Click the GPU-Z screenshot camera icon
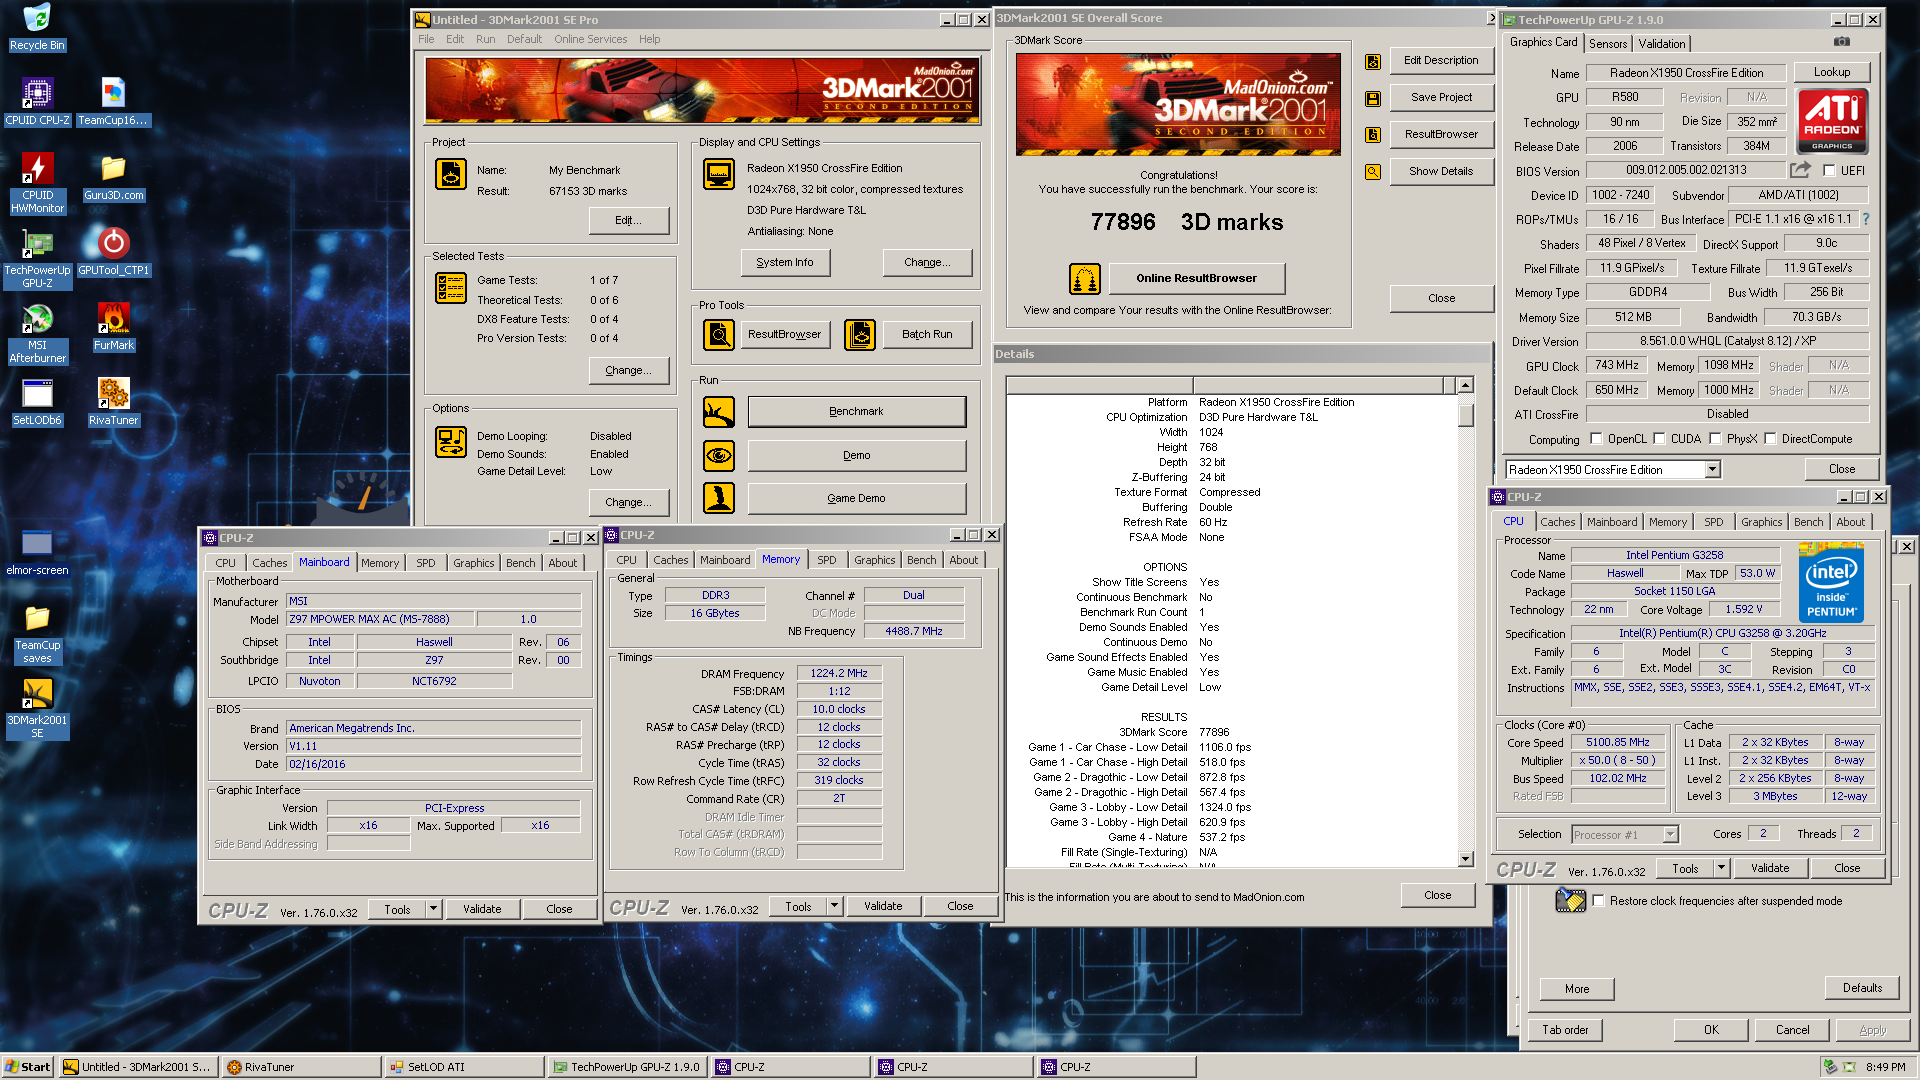The height and width of the screenshot is (1080, 1920). (x=1842, y=42)
